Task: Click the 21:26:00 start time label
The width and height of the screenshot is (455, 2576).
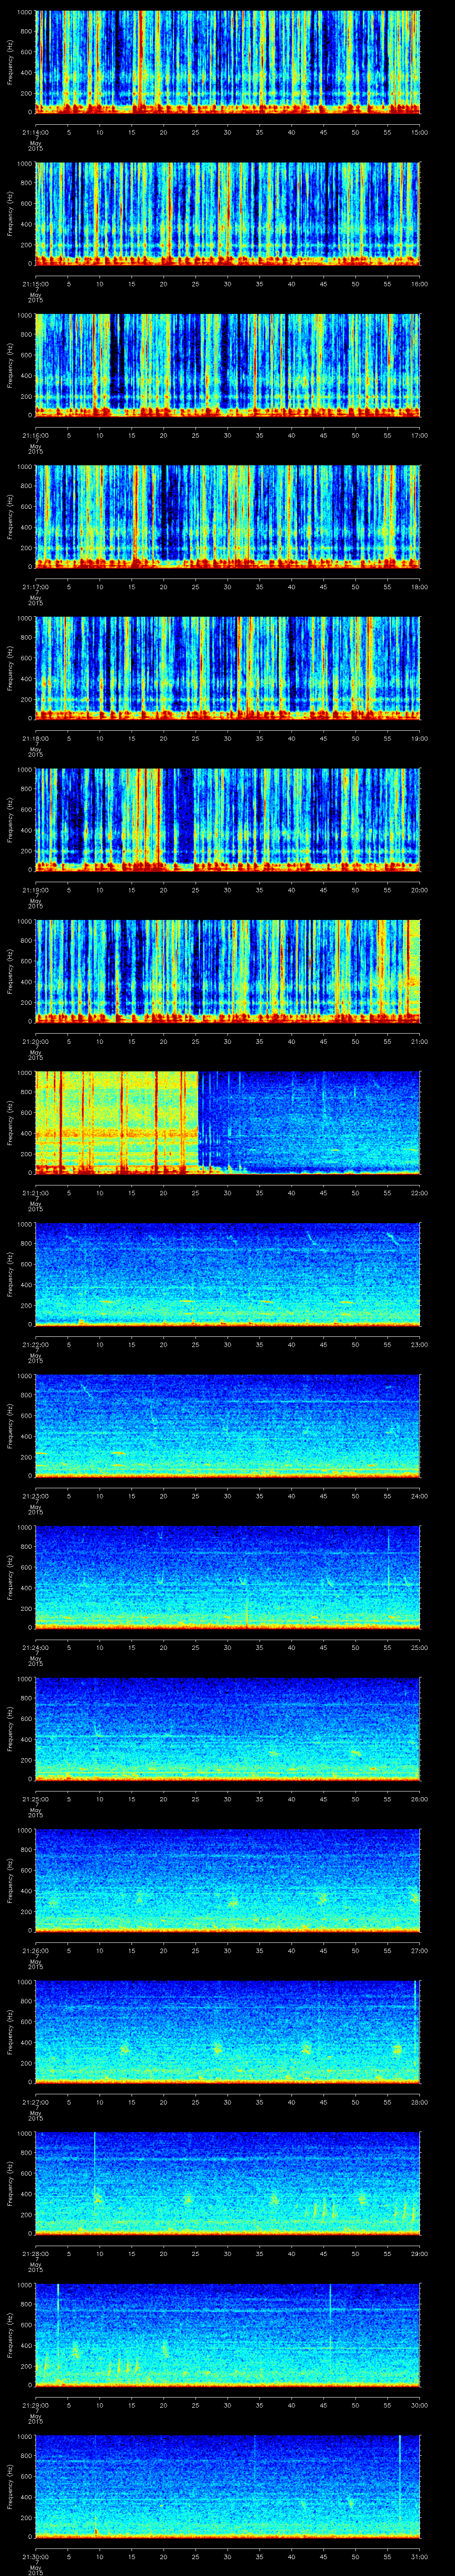Action: point(35,1950)
